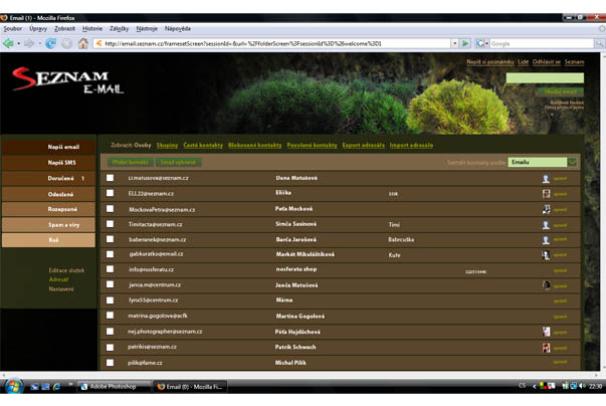
Task: Click the Windows Start orb
Action: point(12,386)
